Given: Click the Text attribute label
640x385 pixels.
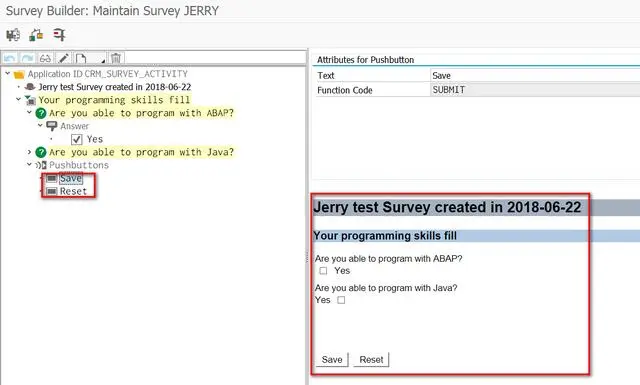Looking at the screenshot, I should (x=326, y=76).
